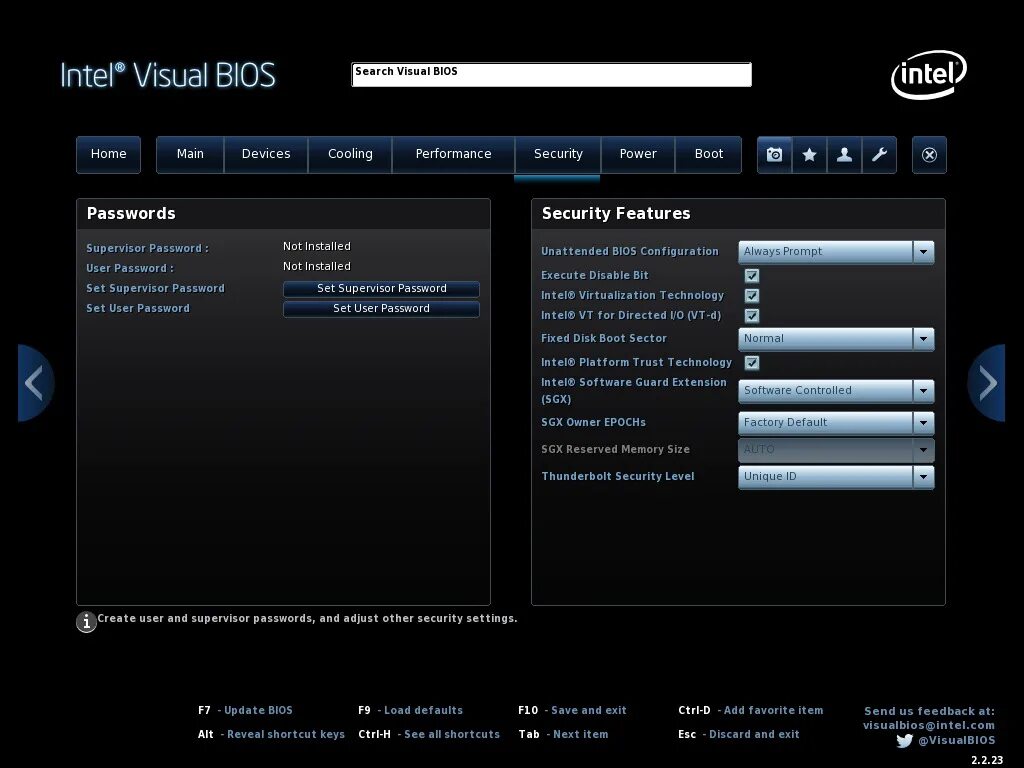
Task: Toggle Intel VT for Directed I/O checkbox
Action: coord(752,316)
